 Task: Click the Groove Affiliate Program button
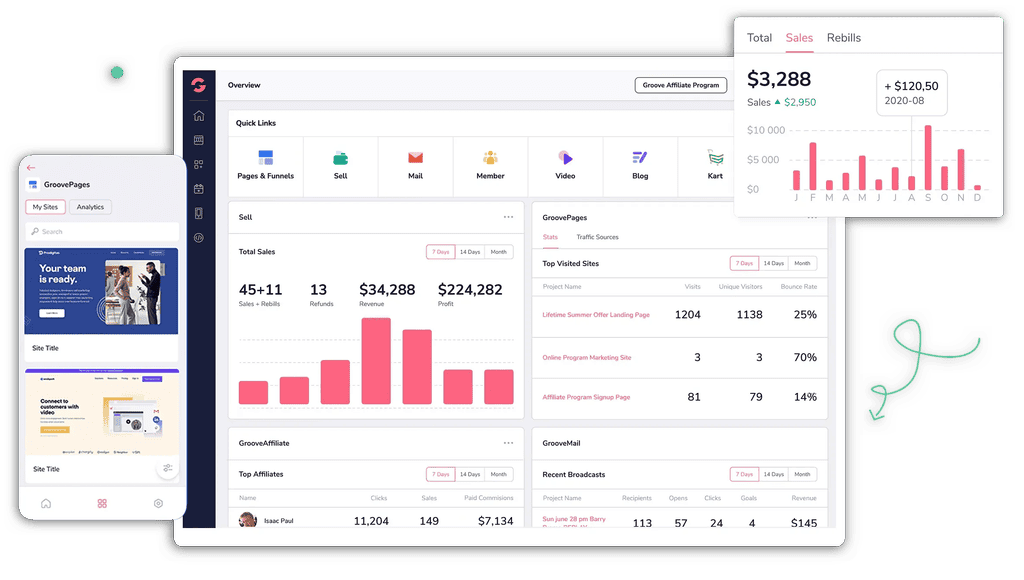(x=680, y=85)
